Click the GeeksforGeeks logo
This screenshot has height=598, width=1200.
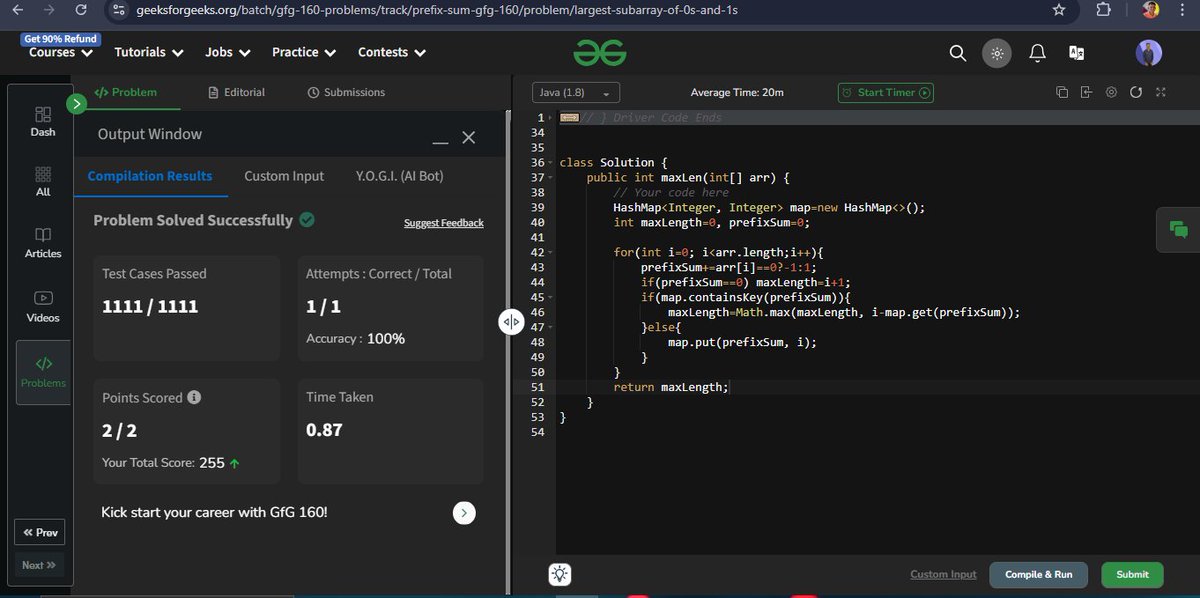click(x=600, y=53)
